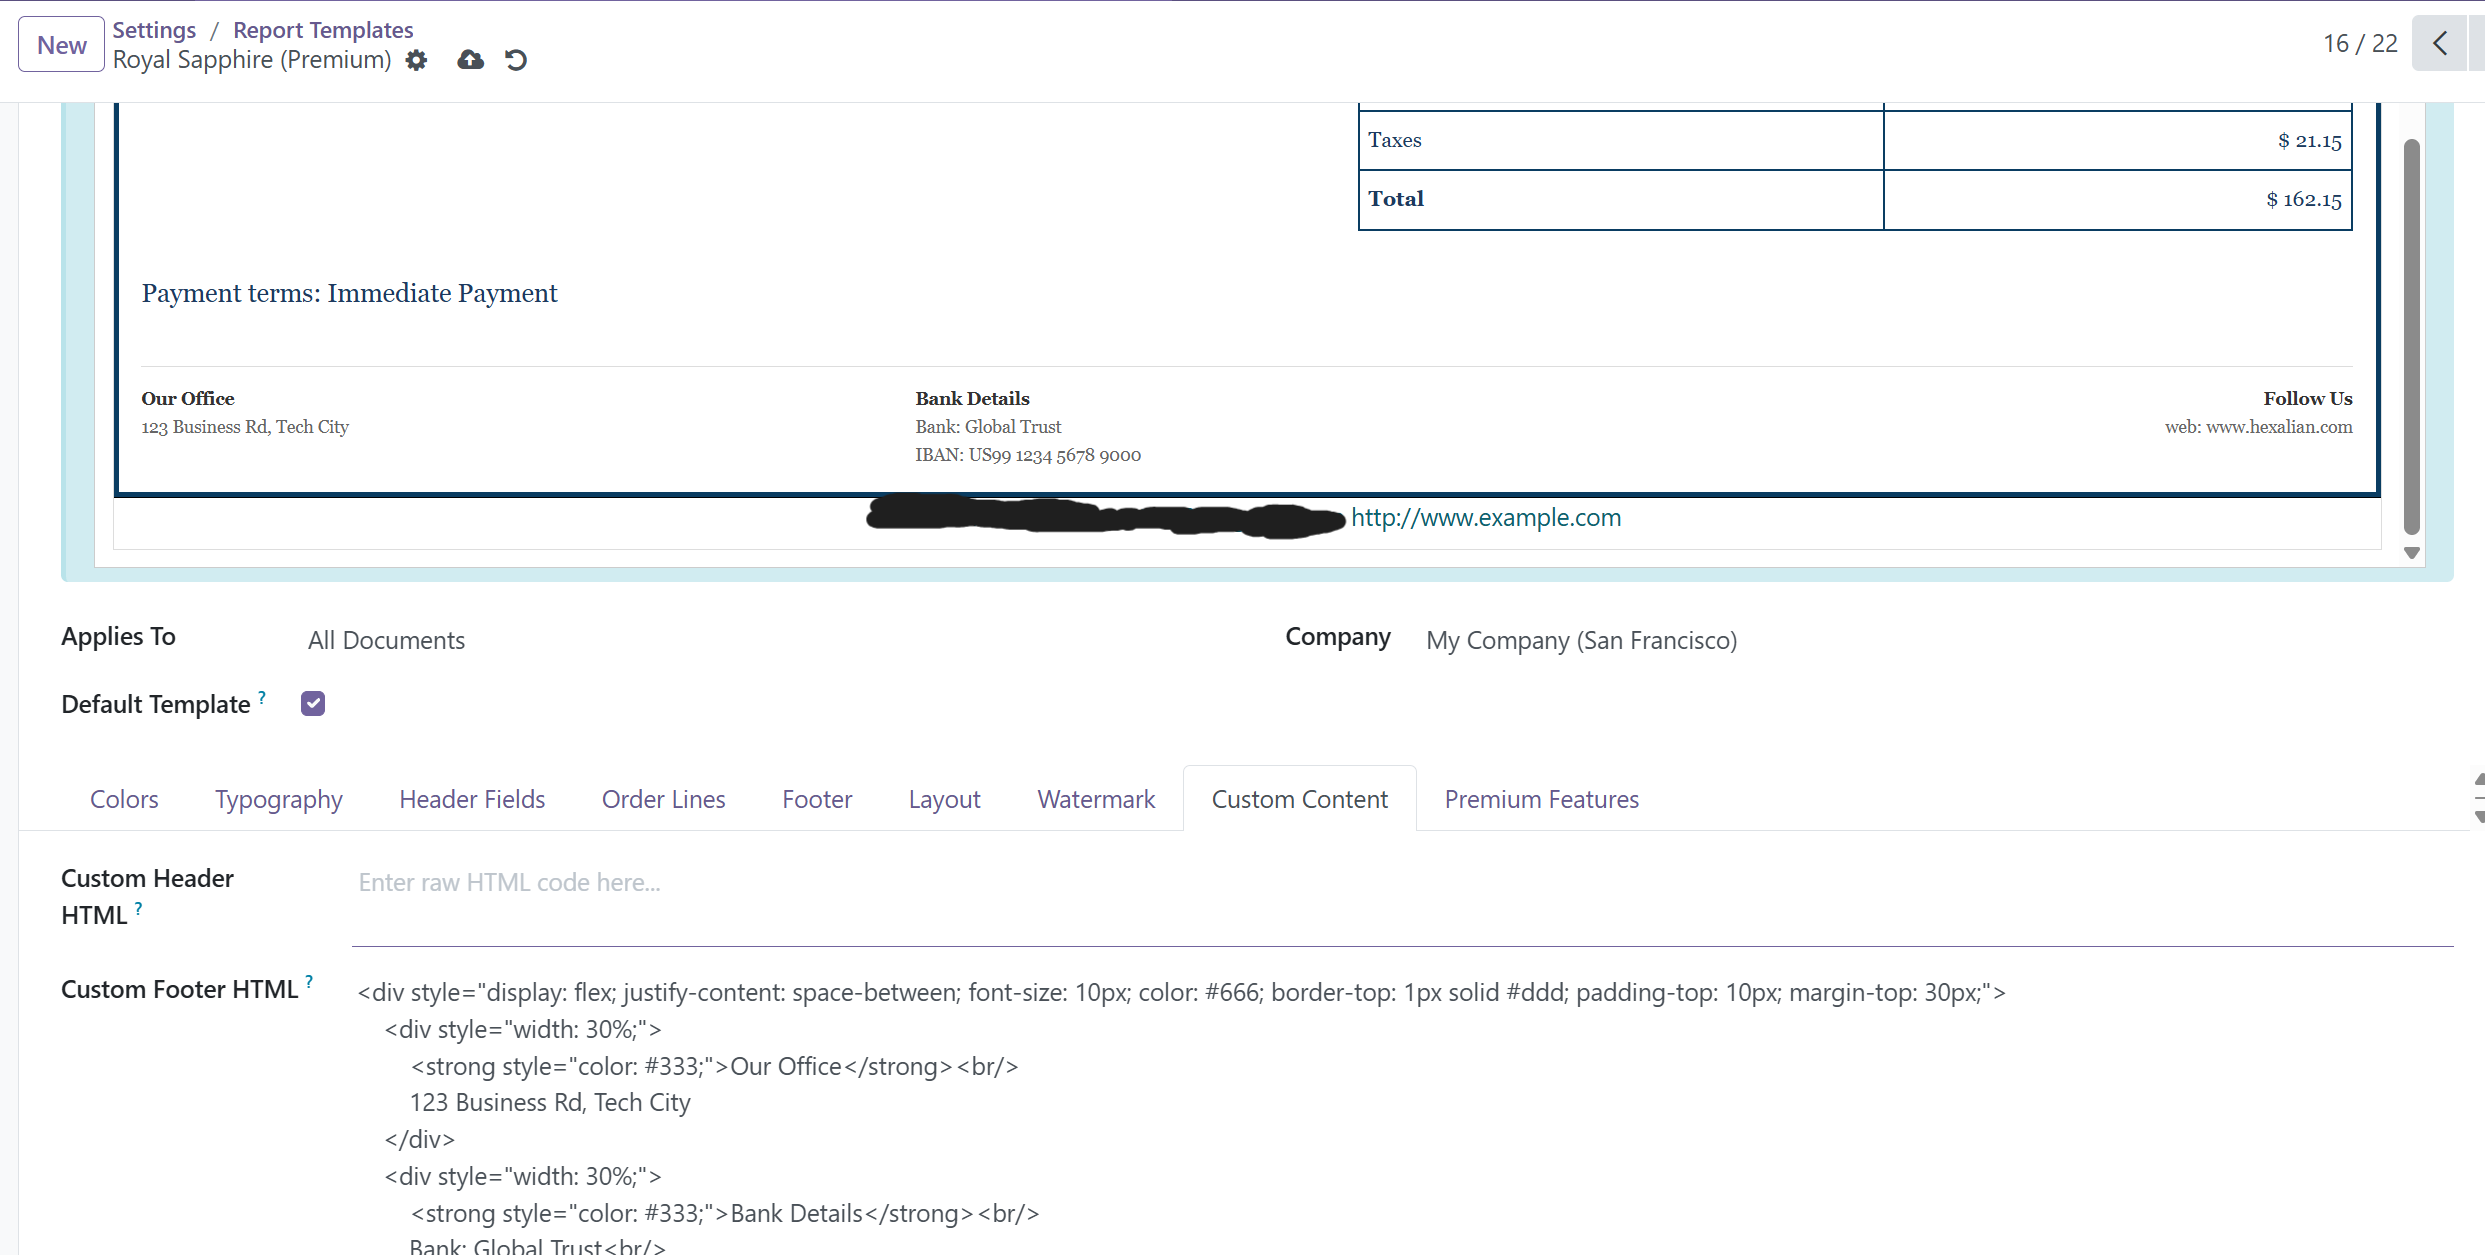Click the Taxes label in the preview table
Screen dimensions: 2485x1255
pyautogui.click(x=1394, y=141)
